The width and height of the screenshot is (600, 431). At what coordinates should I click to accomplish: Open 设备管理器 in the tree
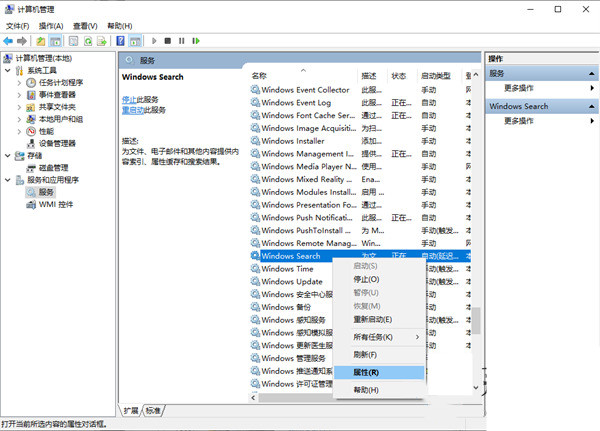pos(57,144)
